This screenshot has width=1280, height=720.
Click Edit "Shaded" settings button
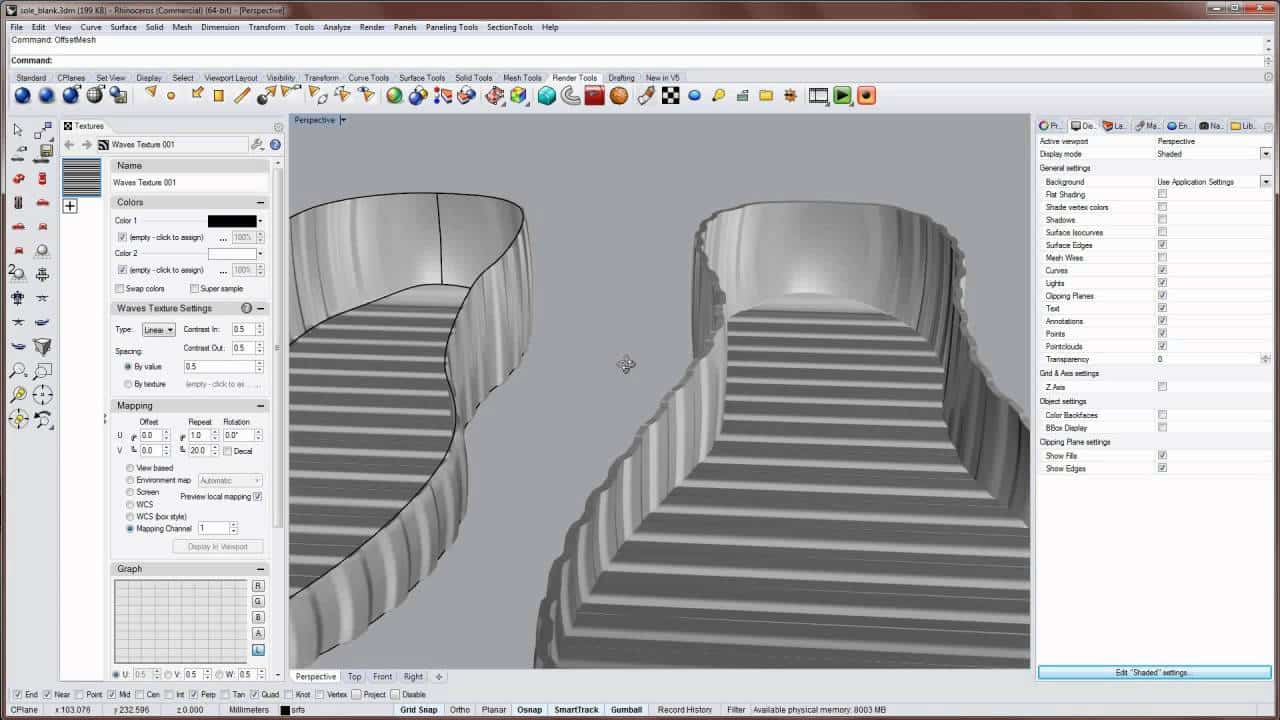1154,673
